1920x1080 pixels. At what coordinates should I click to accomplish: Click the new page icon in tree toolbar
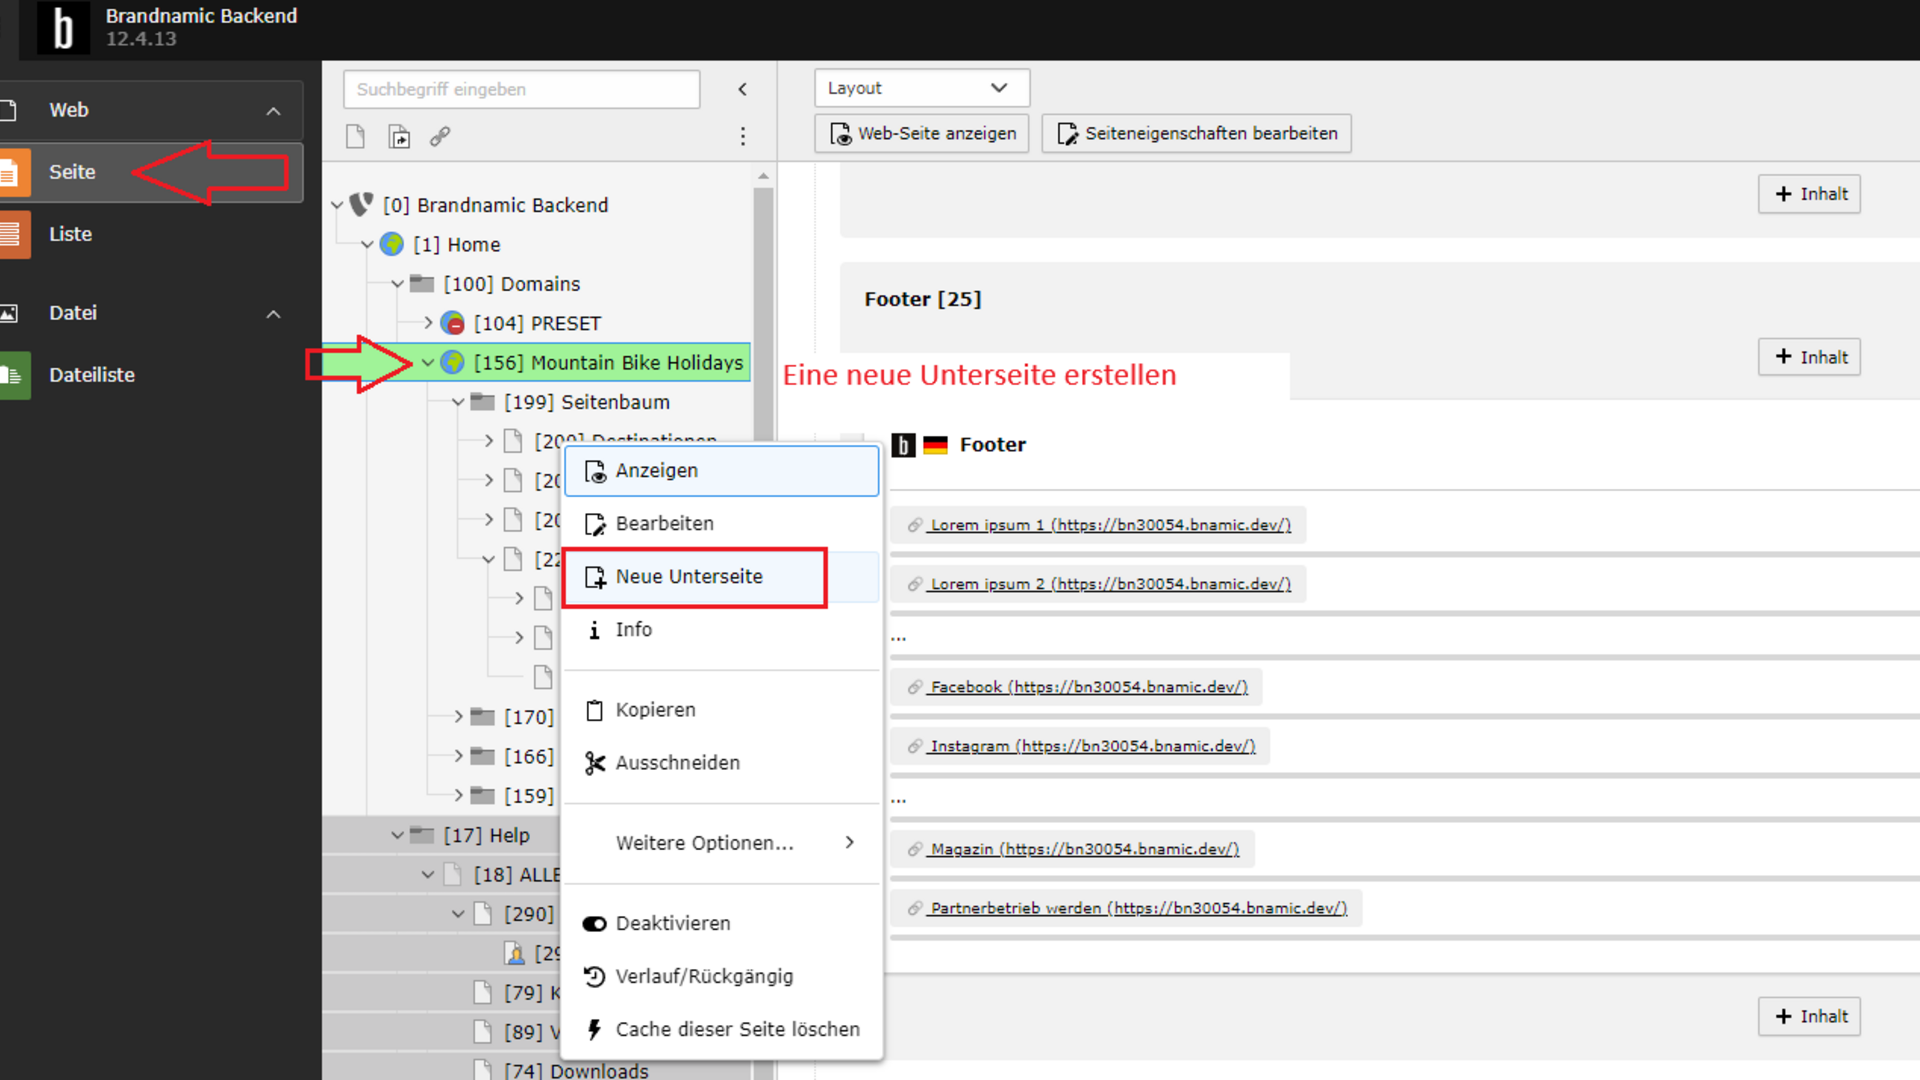pos(355,137)
